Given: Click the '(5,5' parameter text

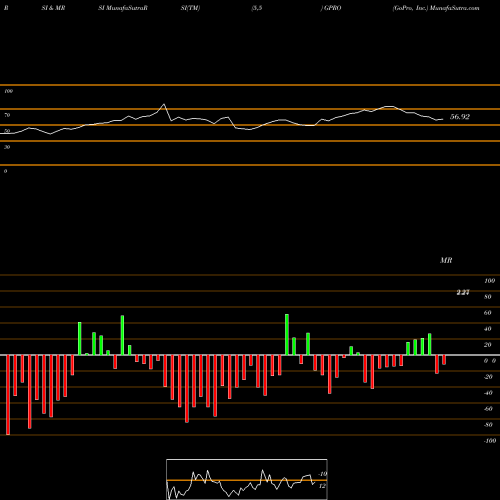Looking at the screenshot, I should (257, 8).
